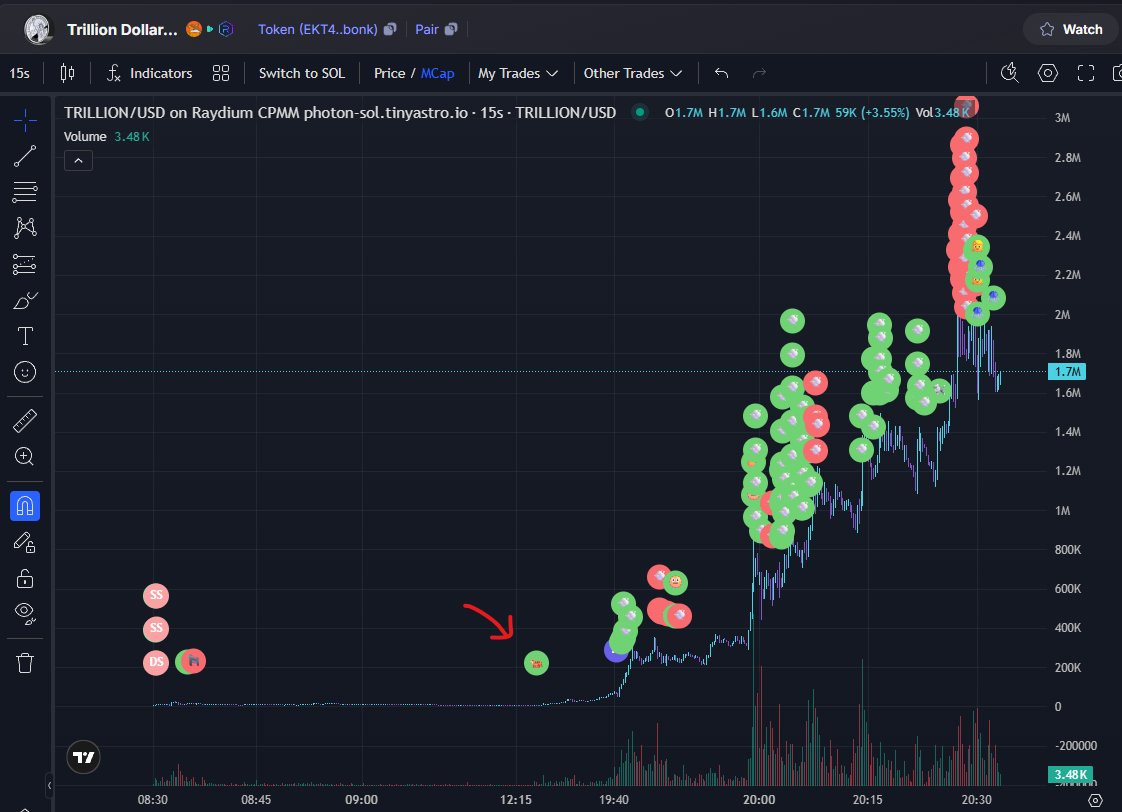Click the 12:15 time axis label

tap(515, 800)
